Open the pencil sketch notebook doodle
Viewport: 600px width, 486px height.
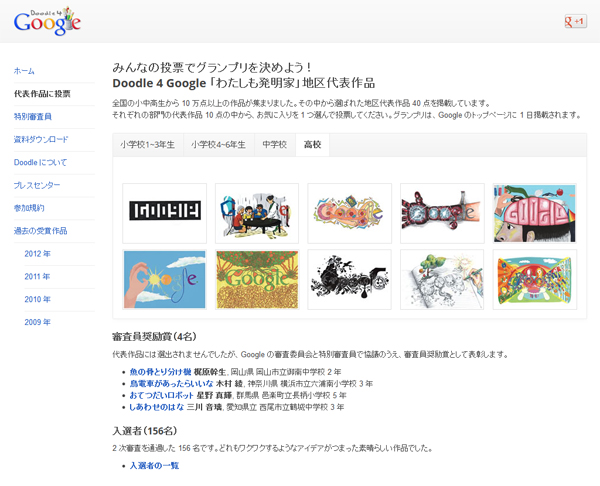click(442, 279)
